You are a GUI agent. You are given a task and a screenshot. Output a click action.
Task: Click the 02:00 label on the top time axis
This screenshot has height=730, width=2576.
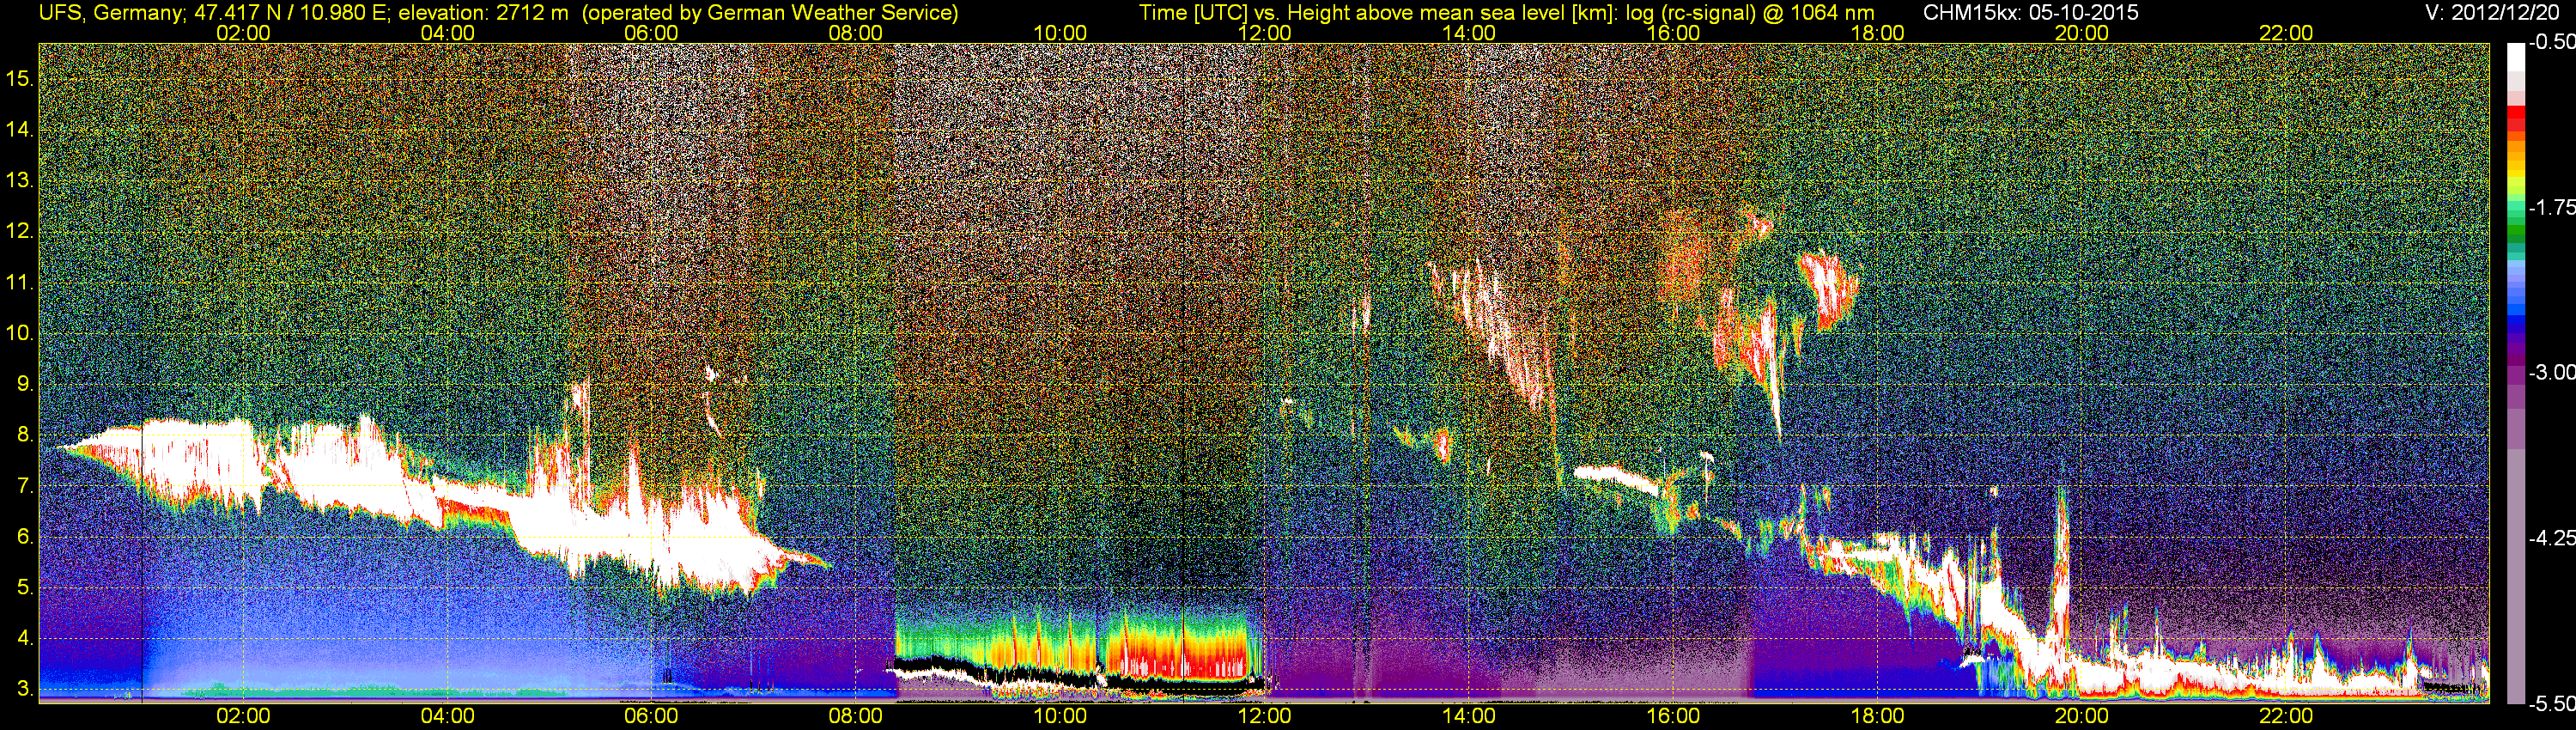coord(243,33)
